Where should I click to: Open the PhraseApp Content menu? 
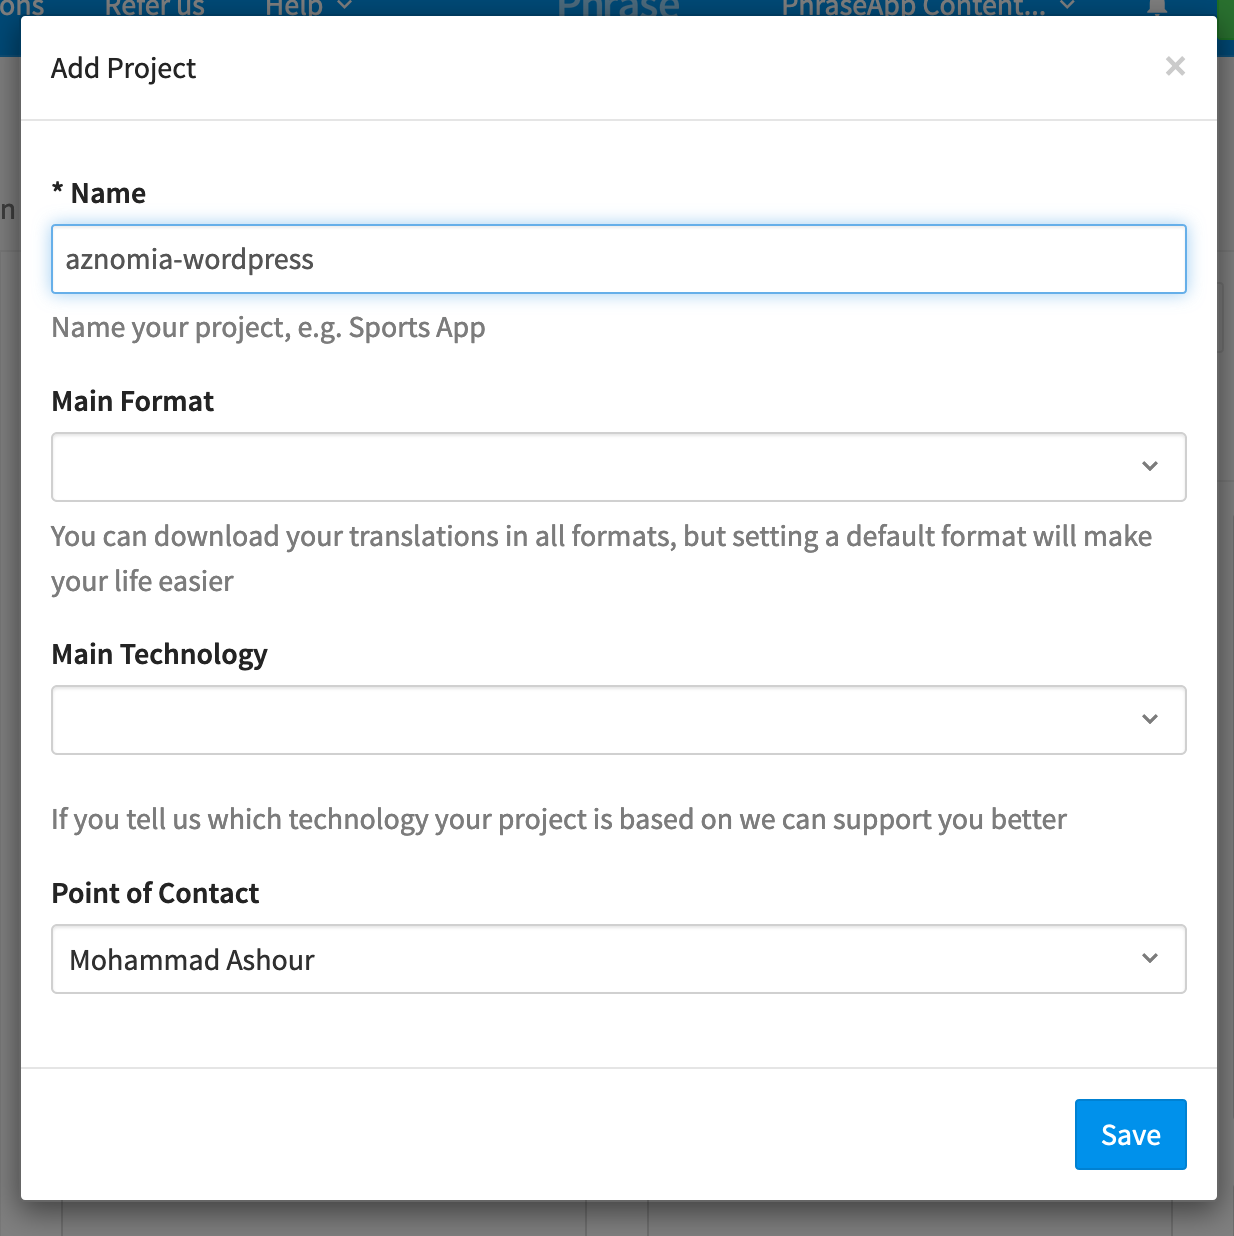(x=915, y=8)
